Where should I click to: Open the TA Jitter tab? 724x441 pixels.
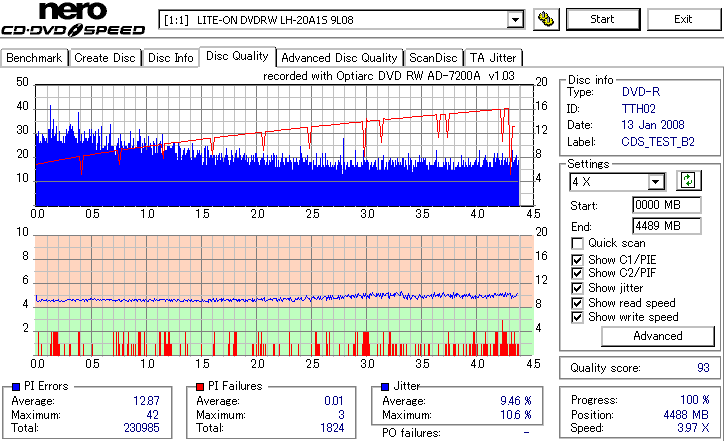click(x=493, y=58)
